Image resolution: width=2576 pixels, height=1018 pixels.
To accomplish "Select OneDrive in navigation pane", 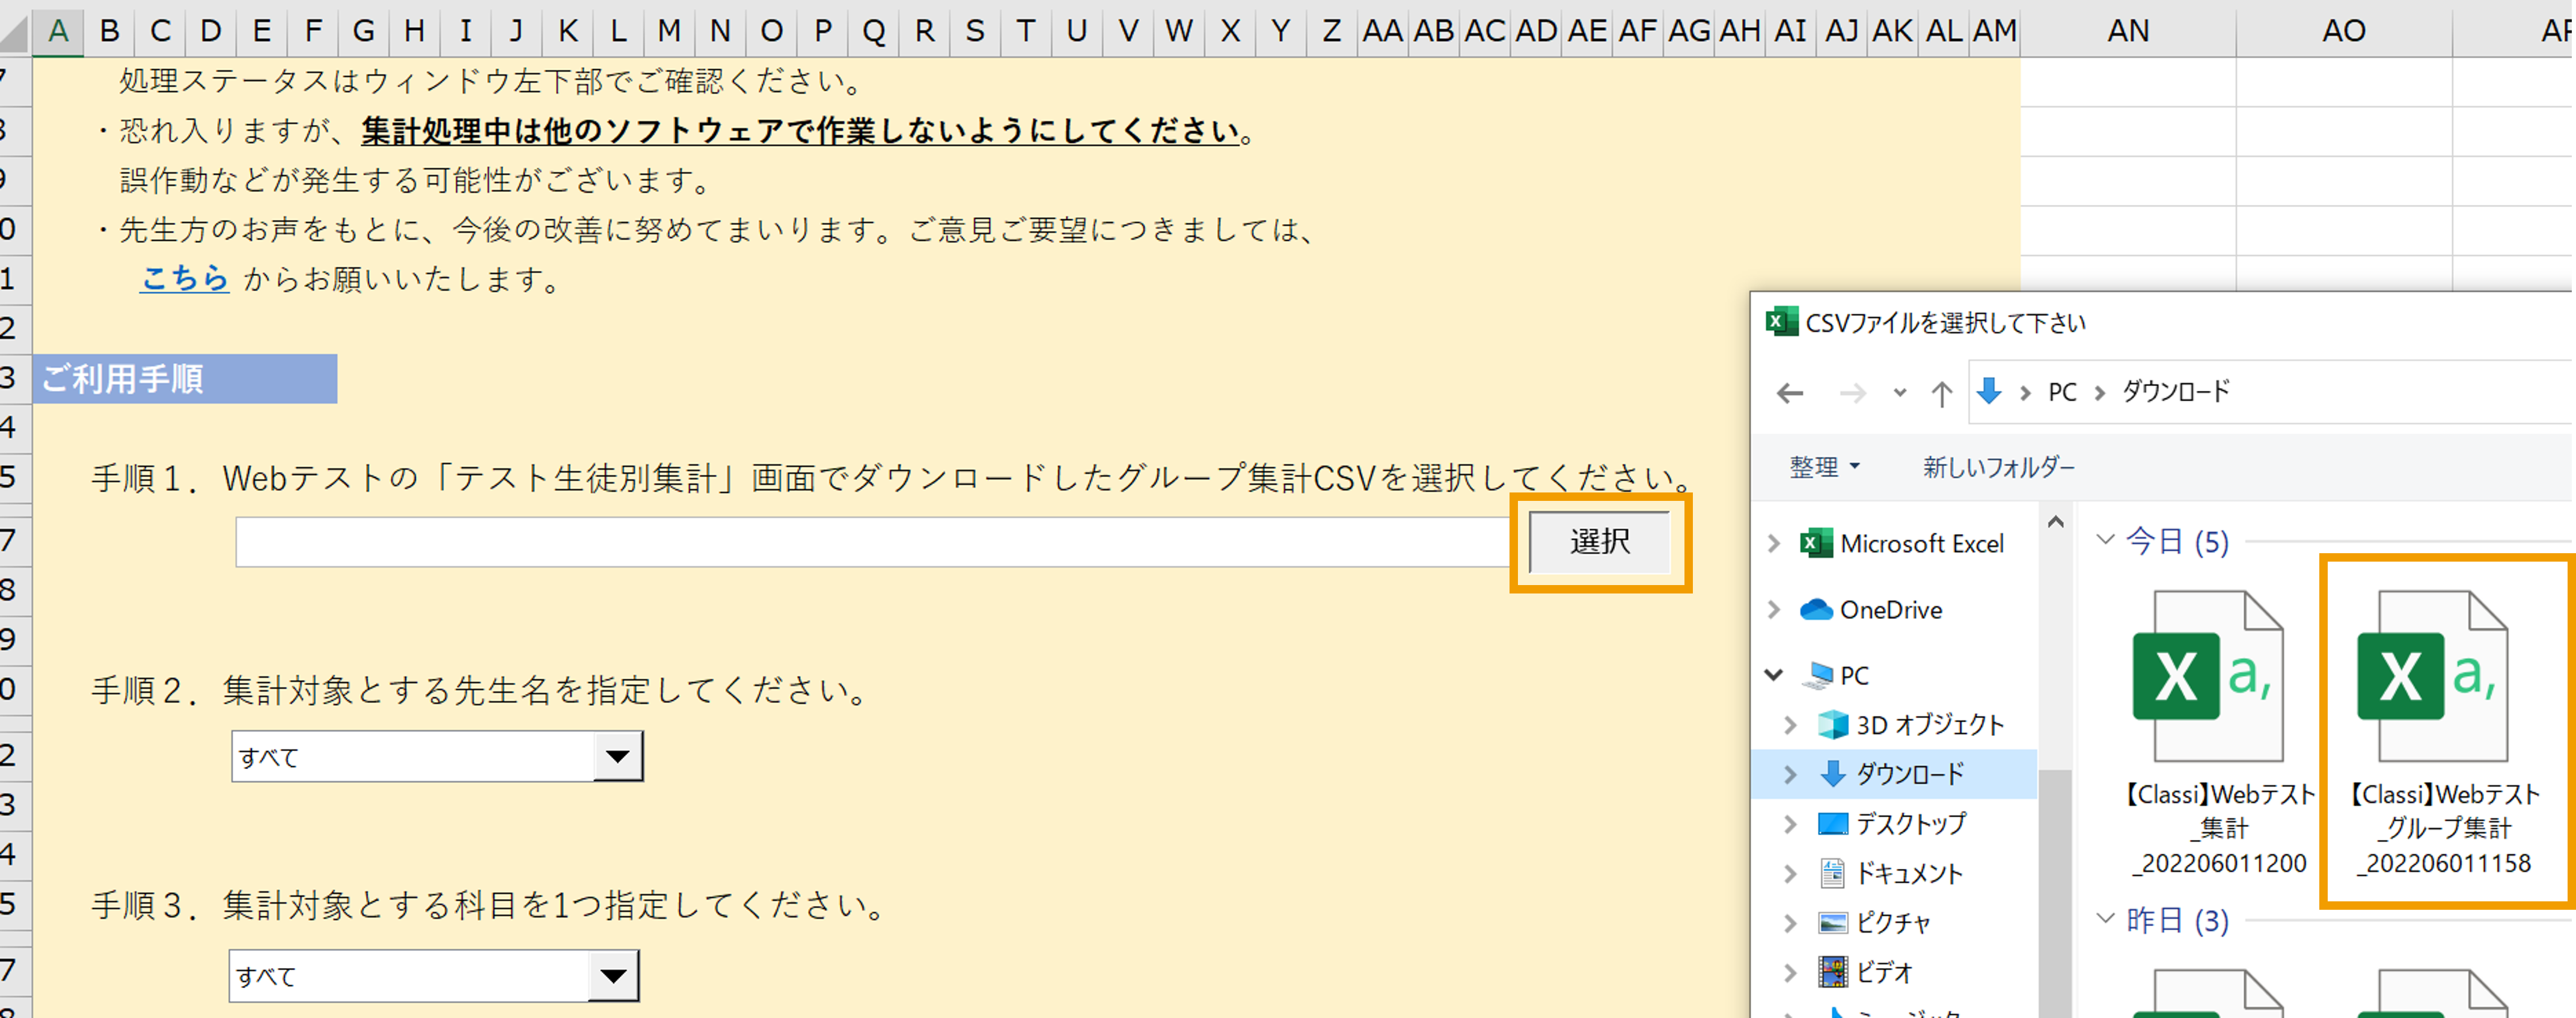I will click(x=1871, y=609).
